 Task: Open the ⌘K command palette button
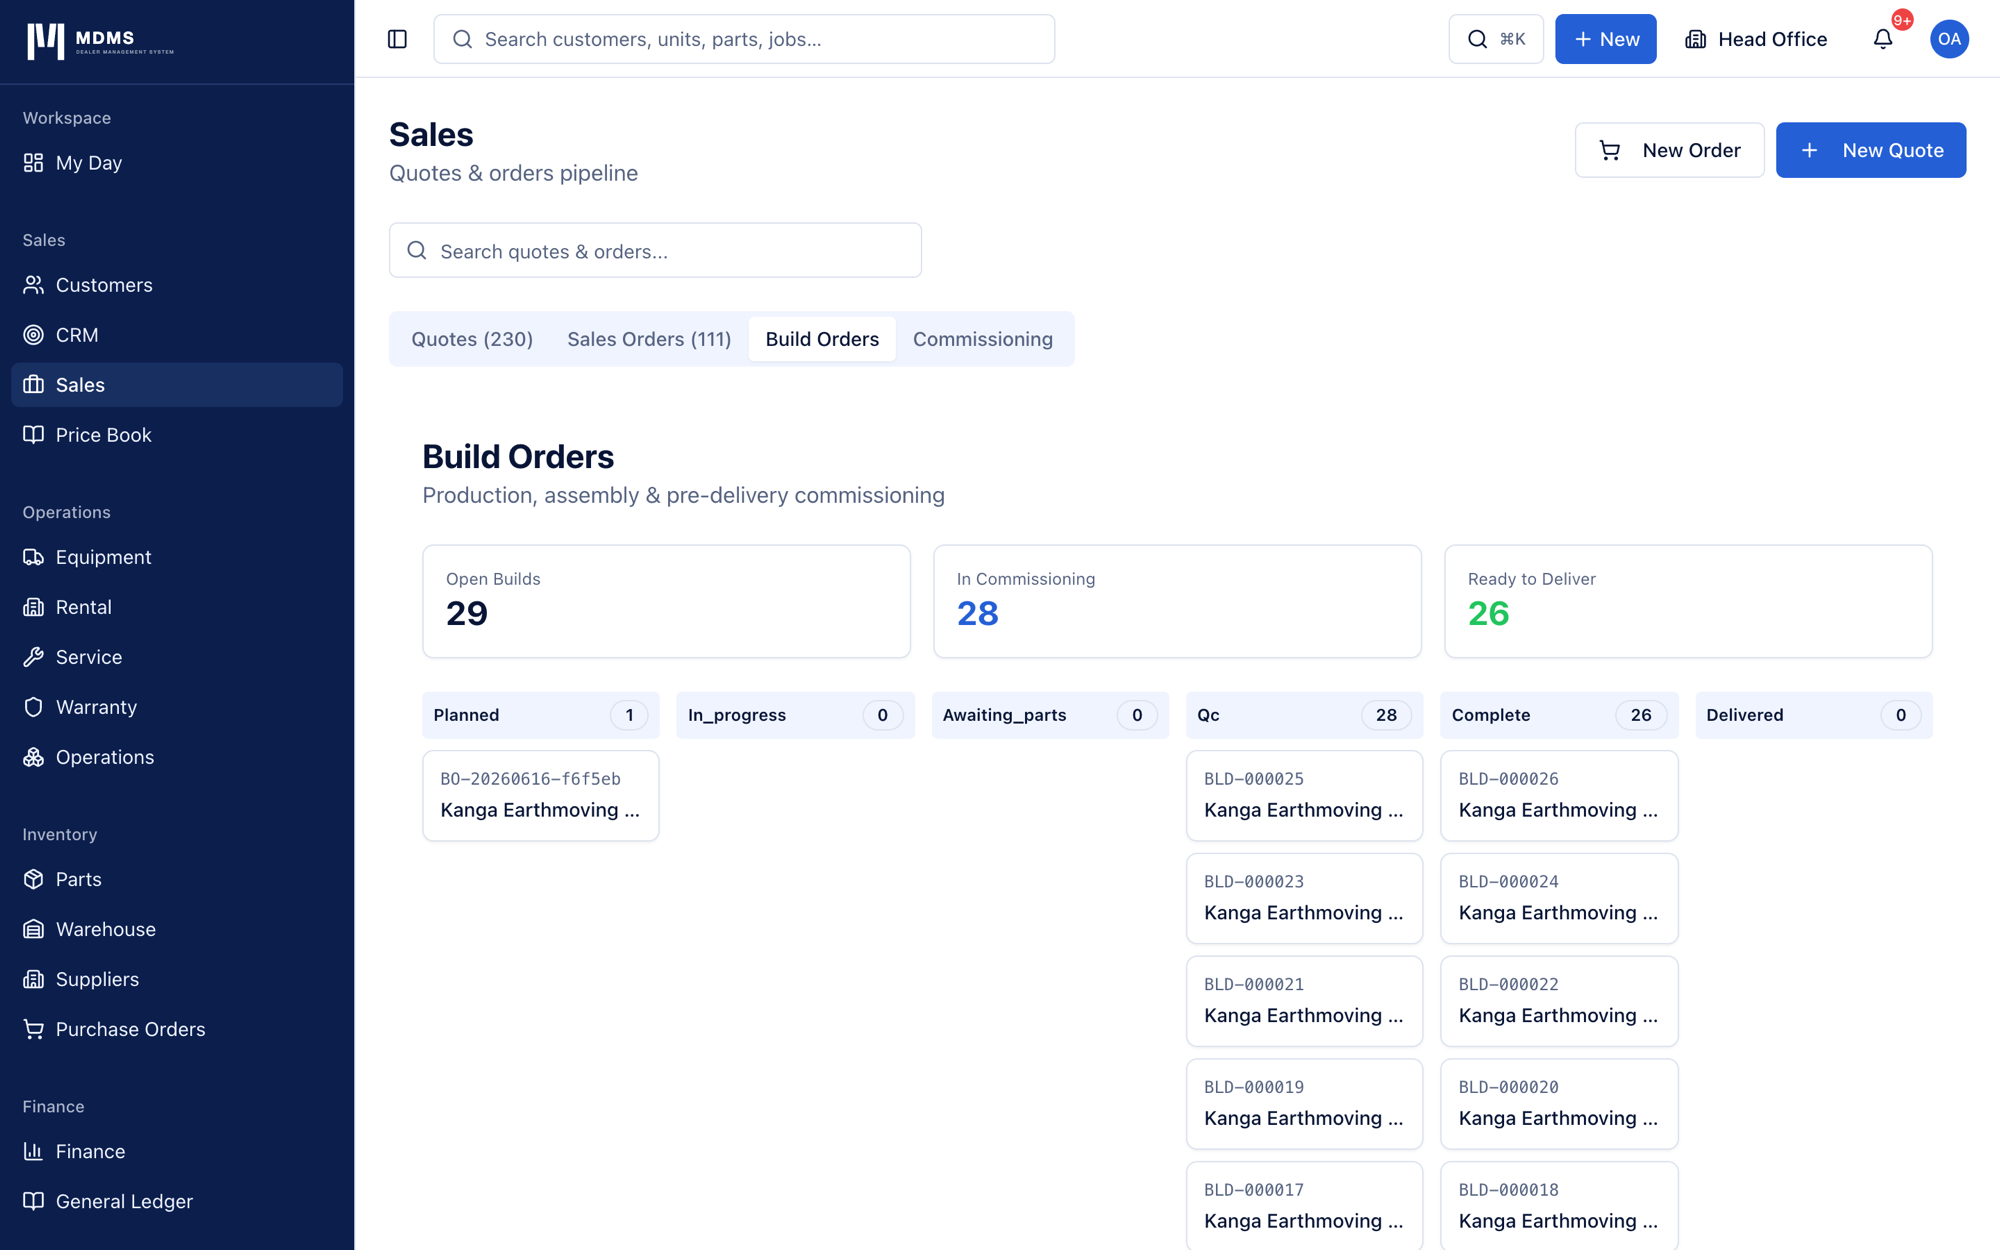[x=1495, y=39]
